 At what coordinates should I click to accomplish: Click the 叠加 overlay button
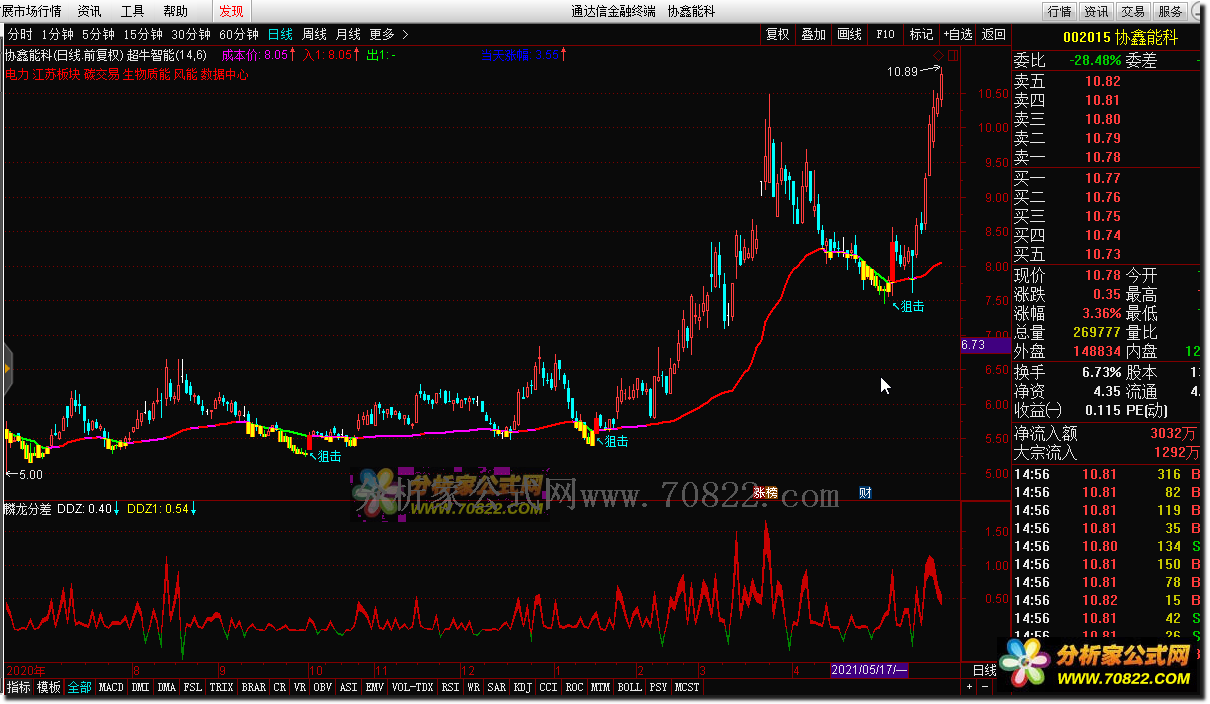click(813, 34)
